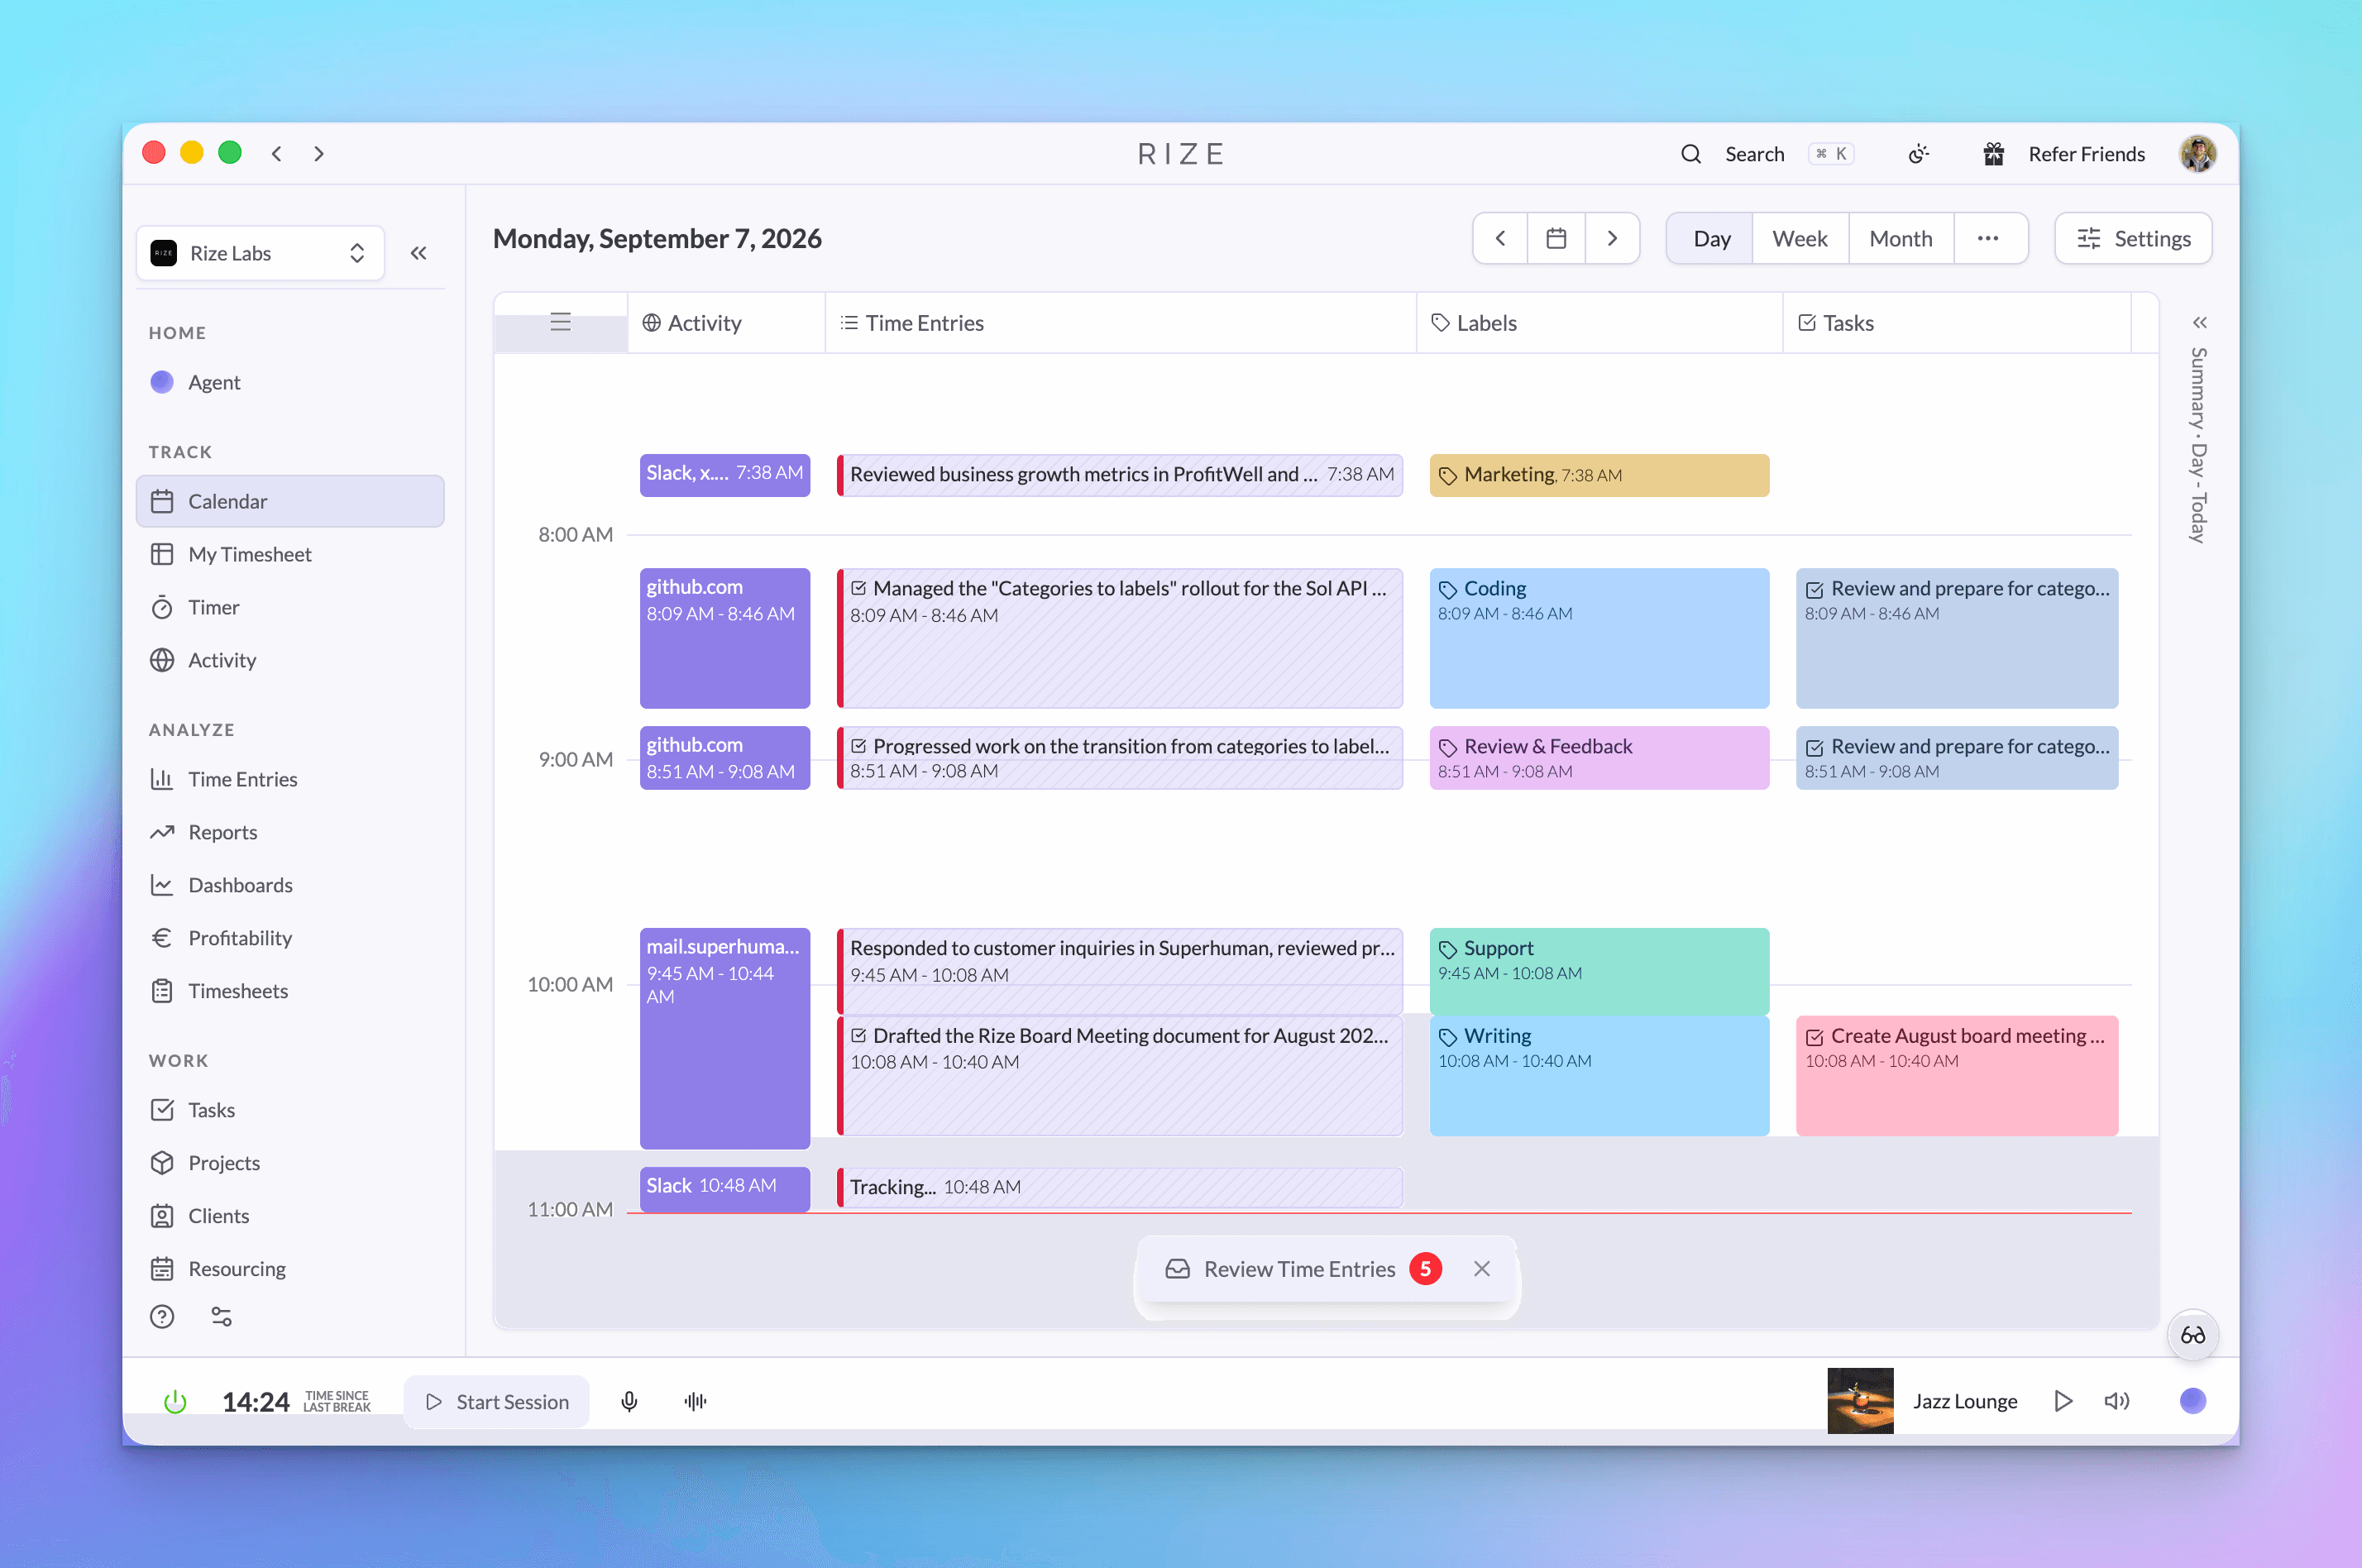Switch to Week view
The image size is (2362, 1568).
pyautogui.click(x=1800, y=238)
